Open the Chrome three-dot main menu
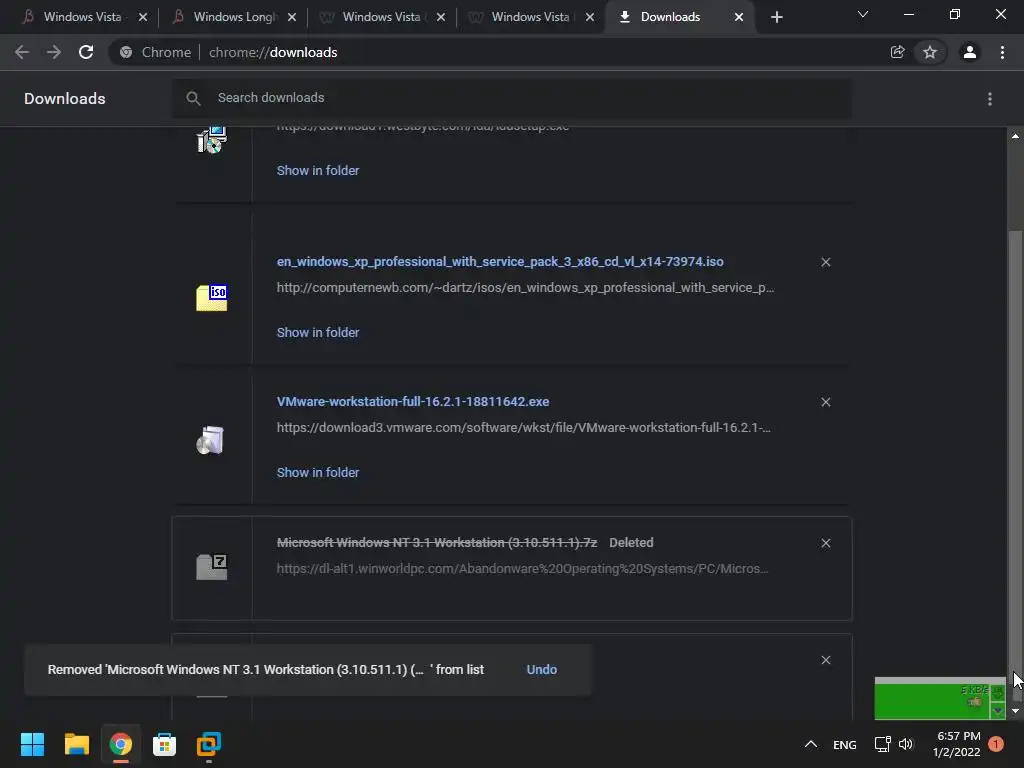Screen dimensions: 1024x768 tap(1002, 52)
